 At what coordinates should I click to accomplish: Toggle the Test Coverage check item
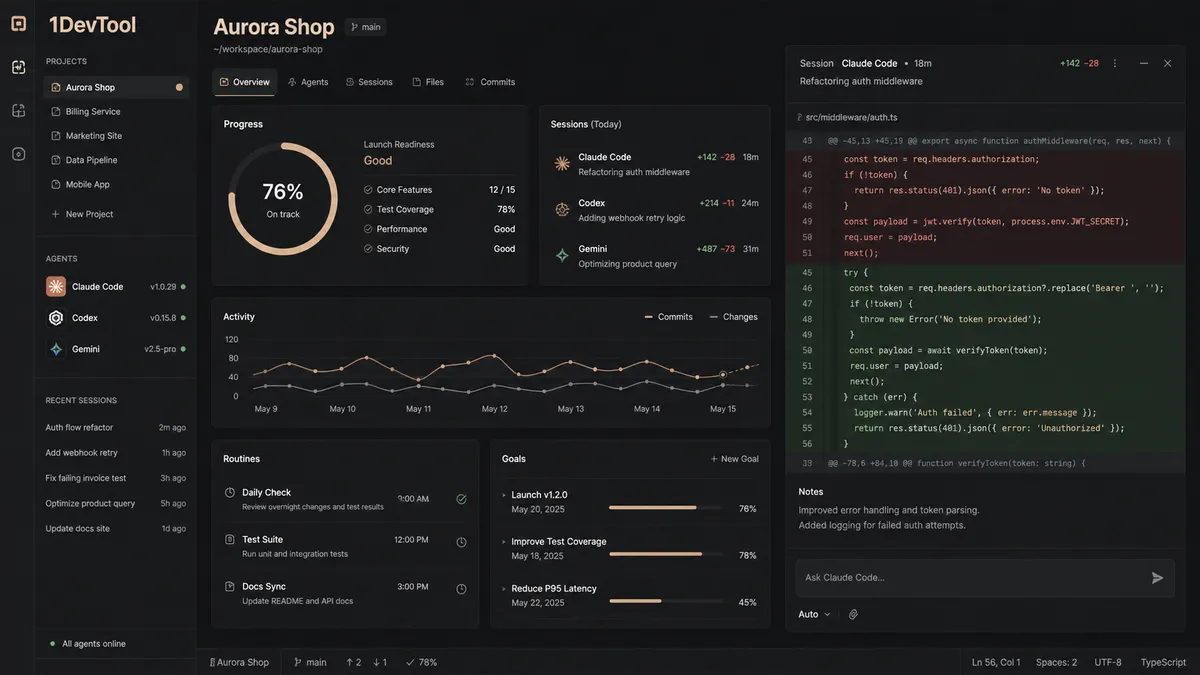pos(368,210)
